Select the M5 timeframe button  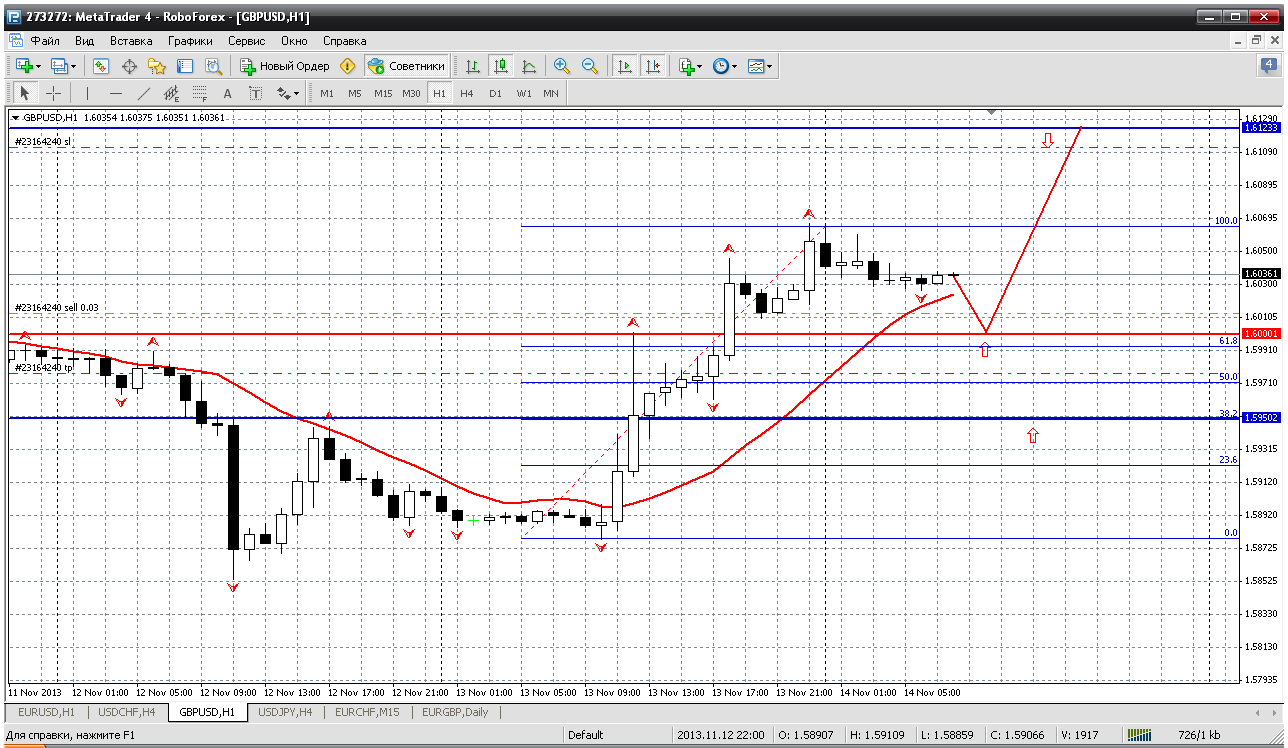coord(355,93)
